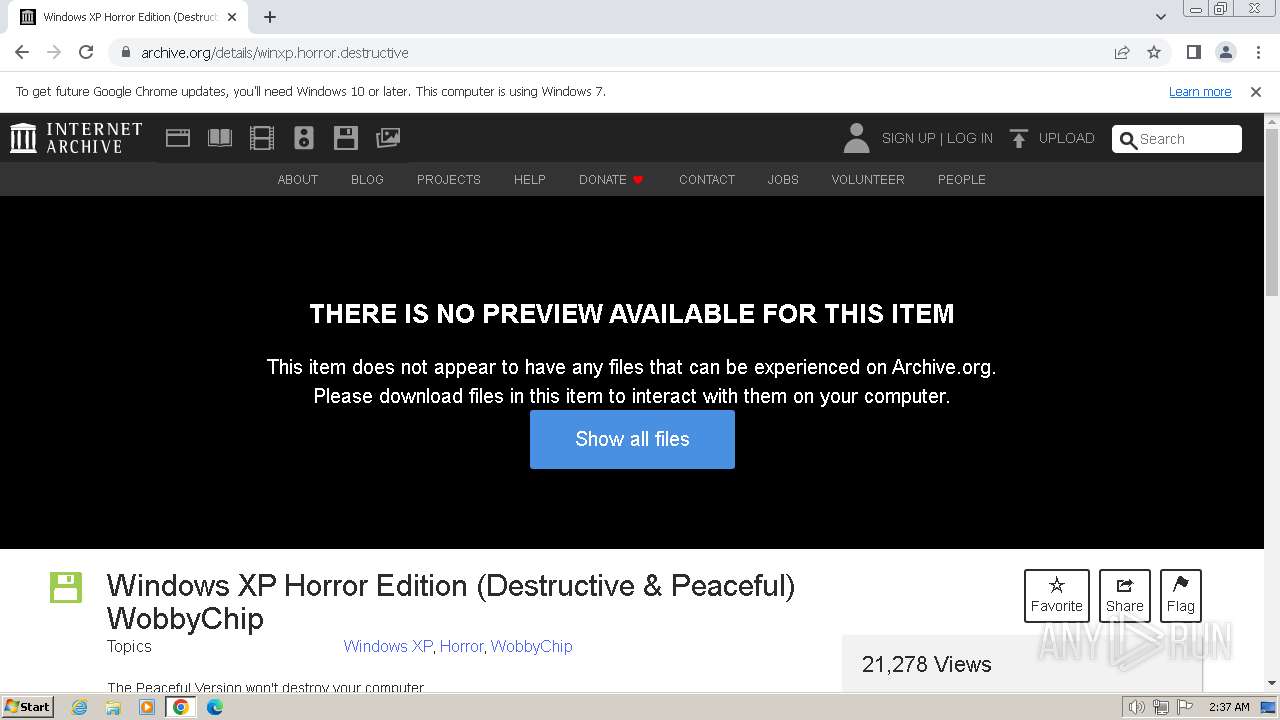The width and height of the screenshot is (1280, 720).
Task: Open the Chrome profile icon
Action: pyautogui.click(x=1226, y=52)
